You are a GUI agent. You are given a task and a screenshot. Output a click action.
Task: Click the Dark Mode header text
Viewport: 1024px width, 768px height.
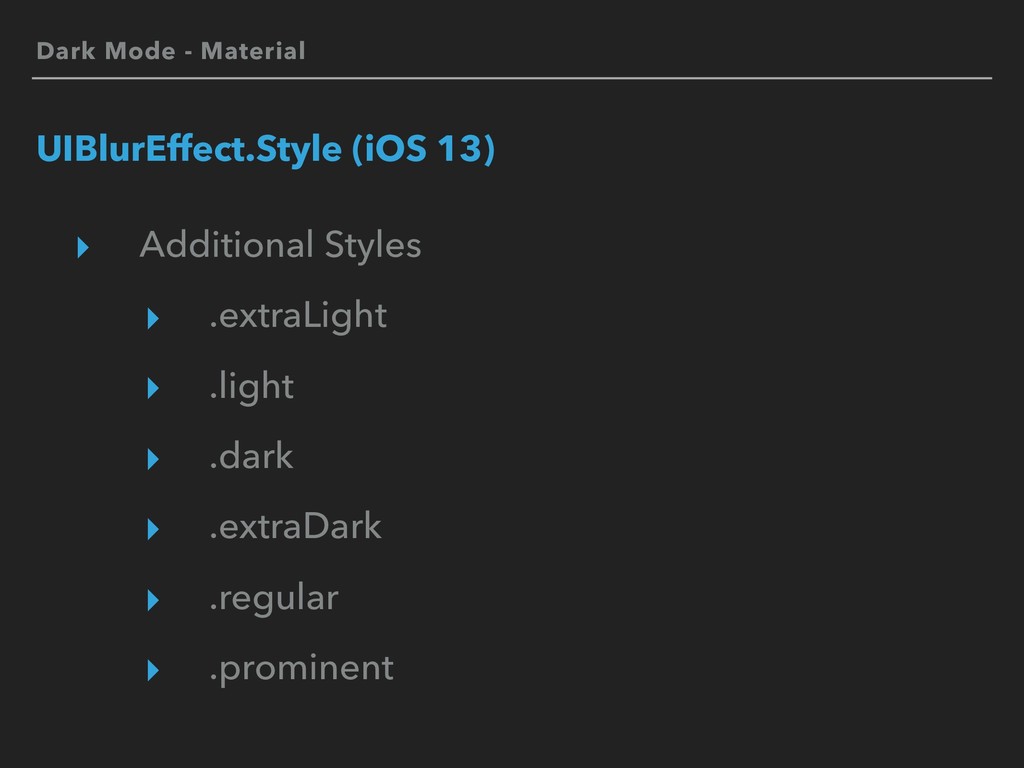click(x=106, y=51)
